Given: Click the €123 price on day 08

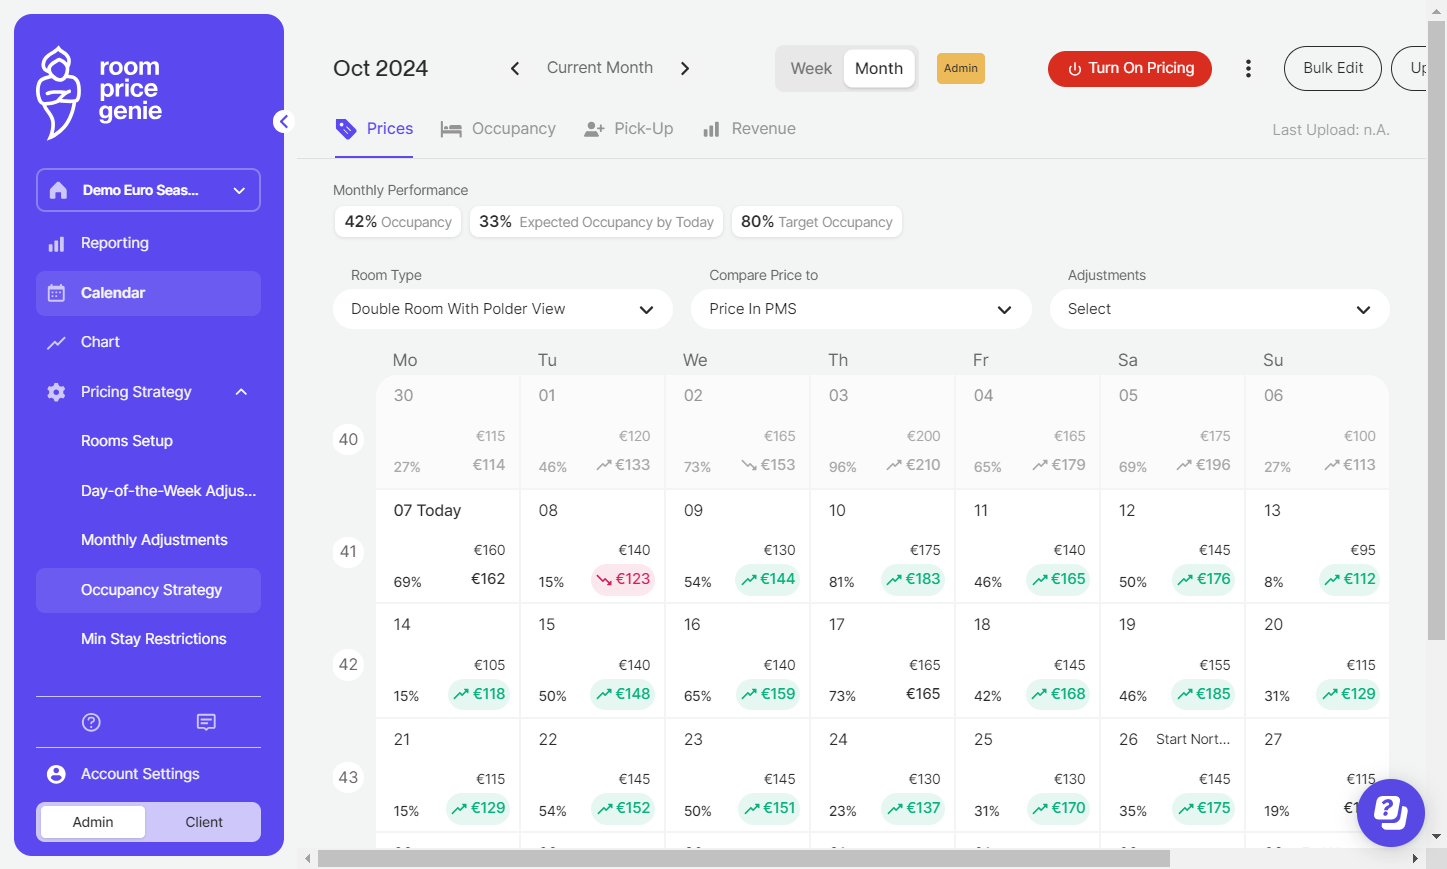Looking at the screenshot, I should click(x=622, y=579).
